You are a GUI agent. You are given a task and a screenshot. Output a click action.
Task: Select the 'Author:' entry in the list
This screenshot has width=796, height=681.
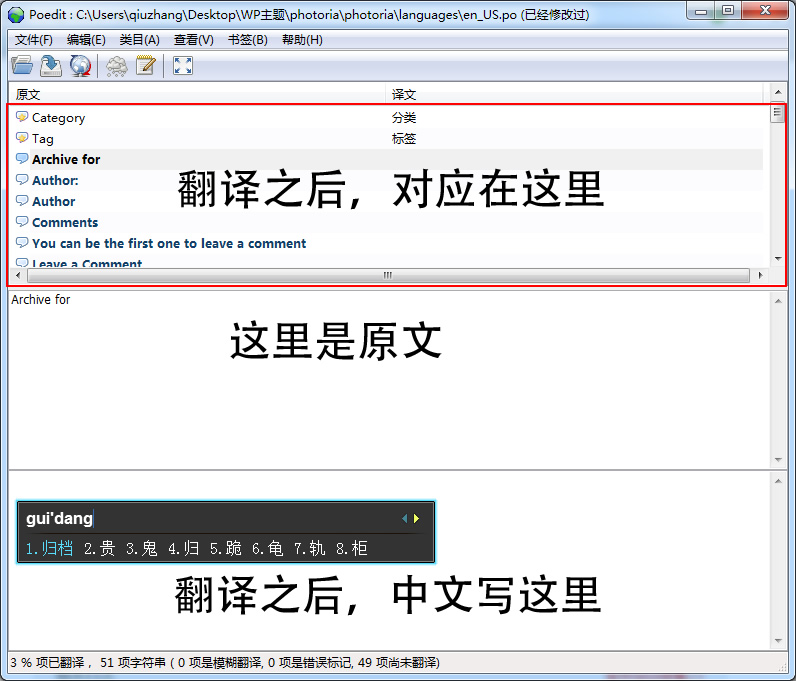(55, 181)
